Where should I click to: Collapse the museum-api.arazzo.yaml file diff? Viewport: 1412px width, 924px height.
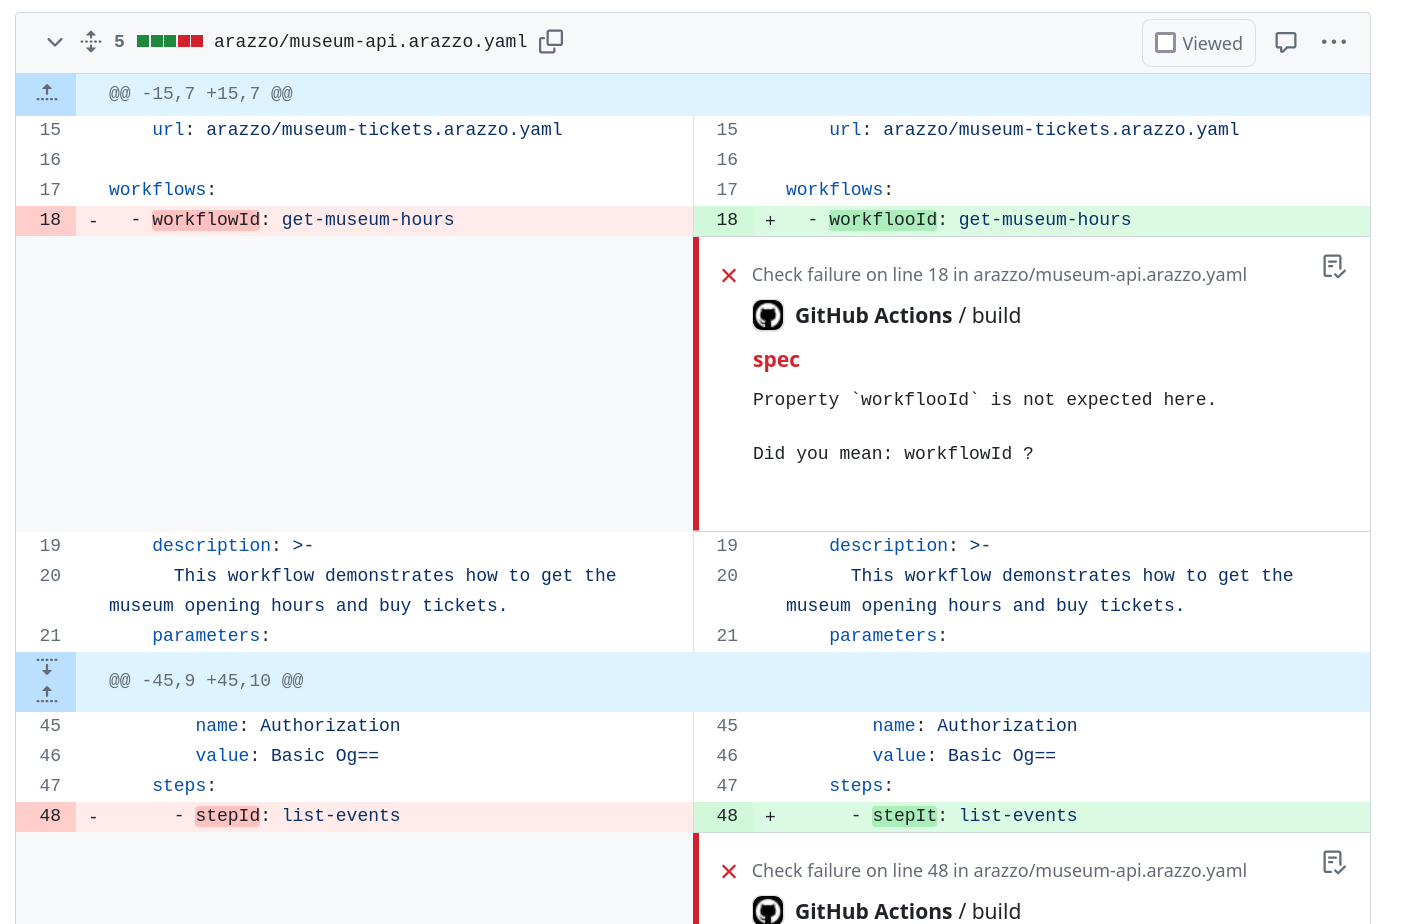(55, 42)
